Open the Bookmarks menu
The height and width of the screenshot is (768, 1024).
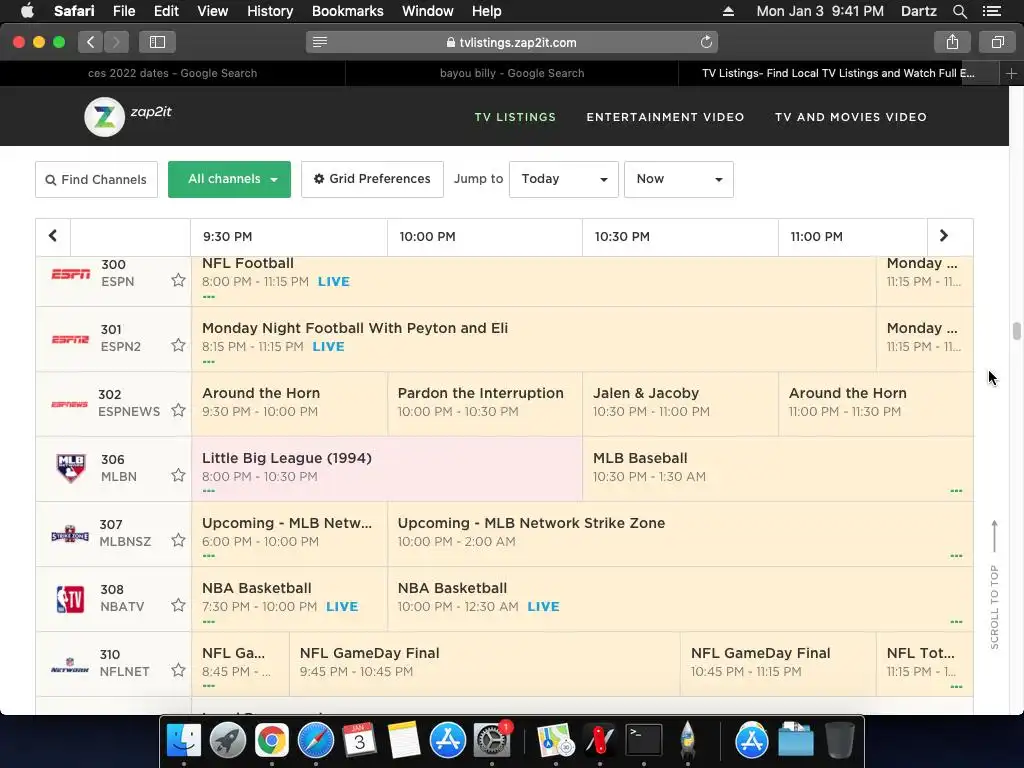[x=347, y=11]
